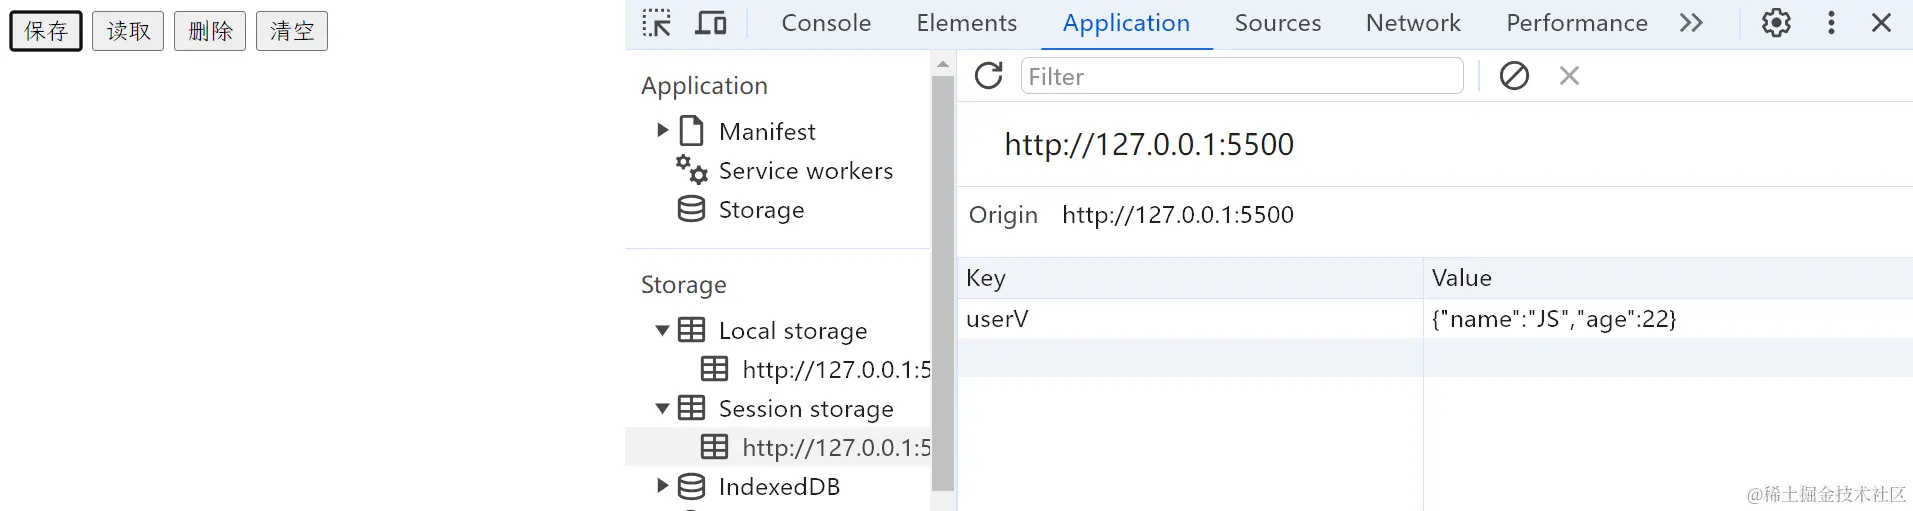Refresh the storage table
Screen dimensions: 1913x511
988,76
